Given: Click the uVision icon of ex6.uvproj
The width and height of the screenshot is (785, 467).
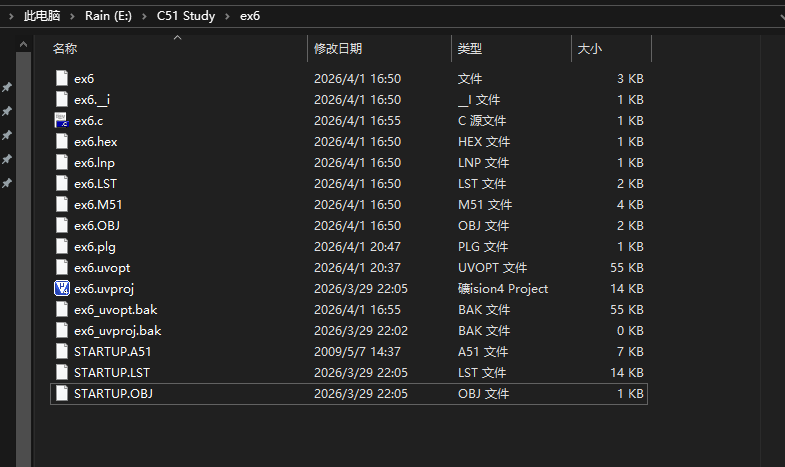Looking at the screenshot, I should tap(62, 288).
